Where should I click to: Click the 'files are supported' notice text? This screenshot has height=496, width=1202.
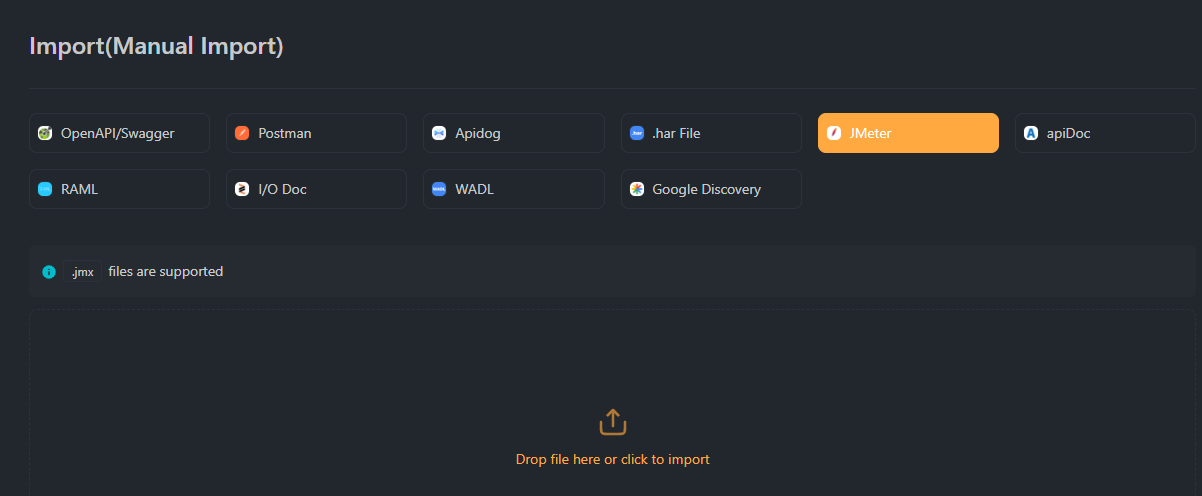pyautogui.click(x=166, y=271)
